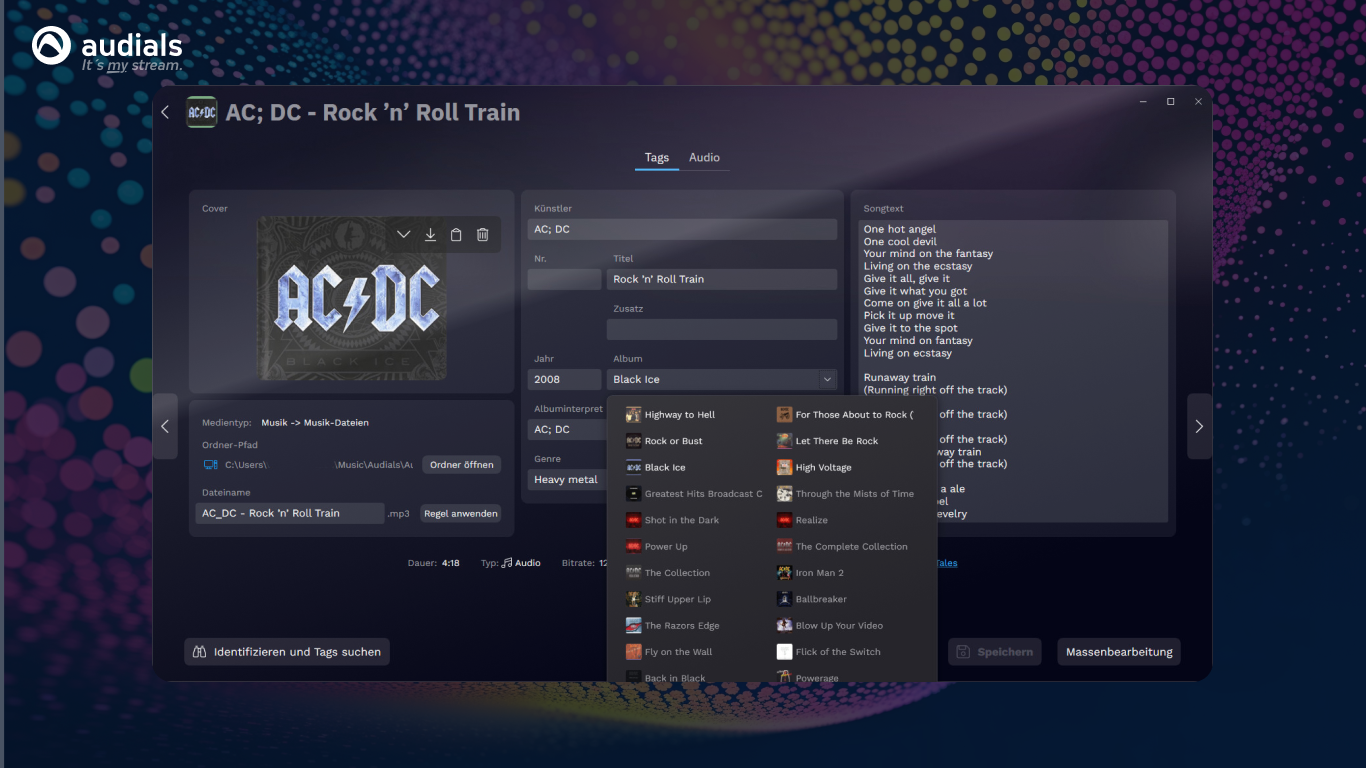The image size is (1366, 768).
Task: Maximize the audials window
Action: click(1171, 101)
